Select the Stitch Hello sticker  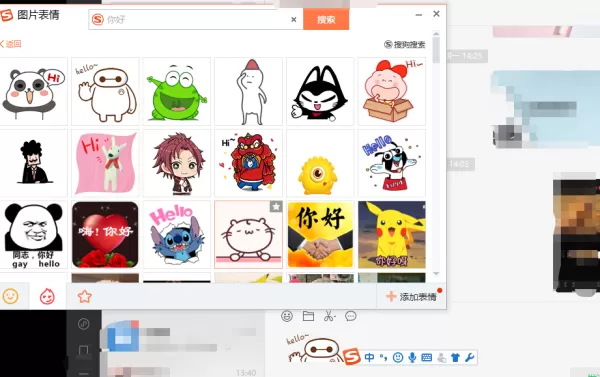tap(177, 235)
